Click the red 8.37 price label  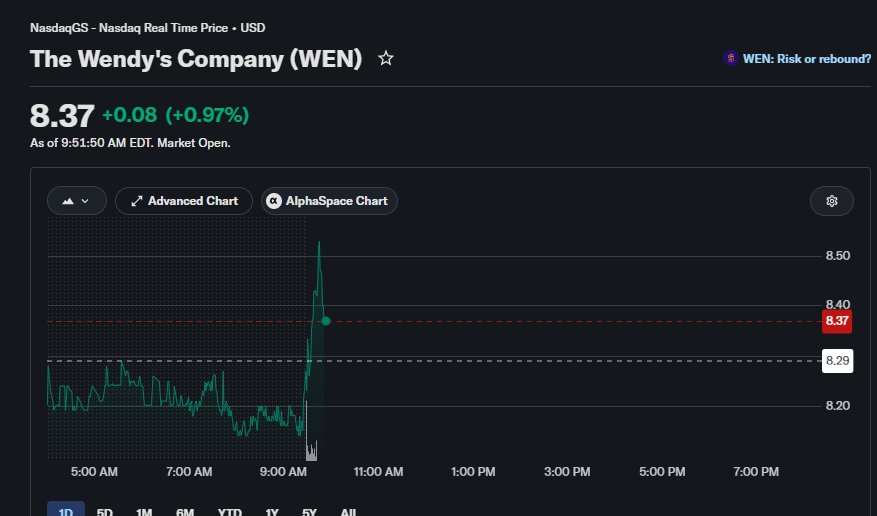click(837, 321)
